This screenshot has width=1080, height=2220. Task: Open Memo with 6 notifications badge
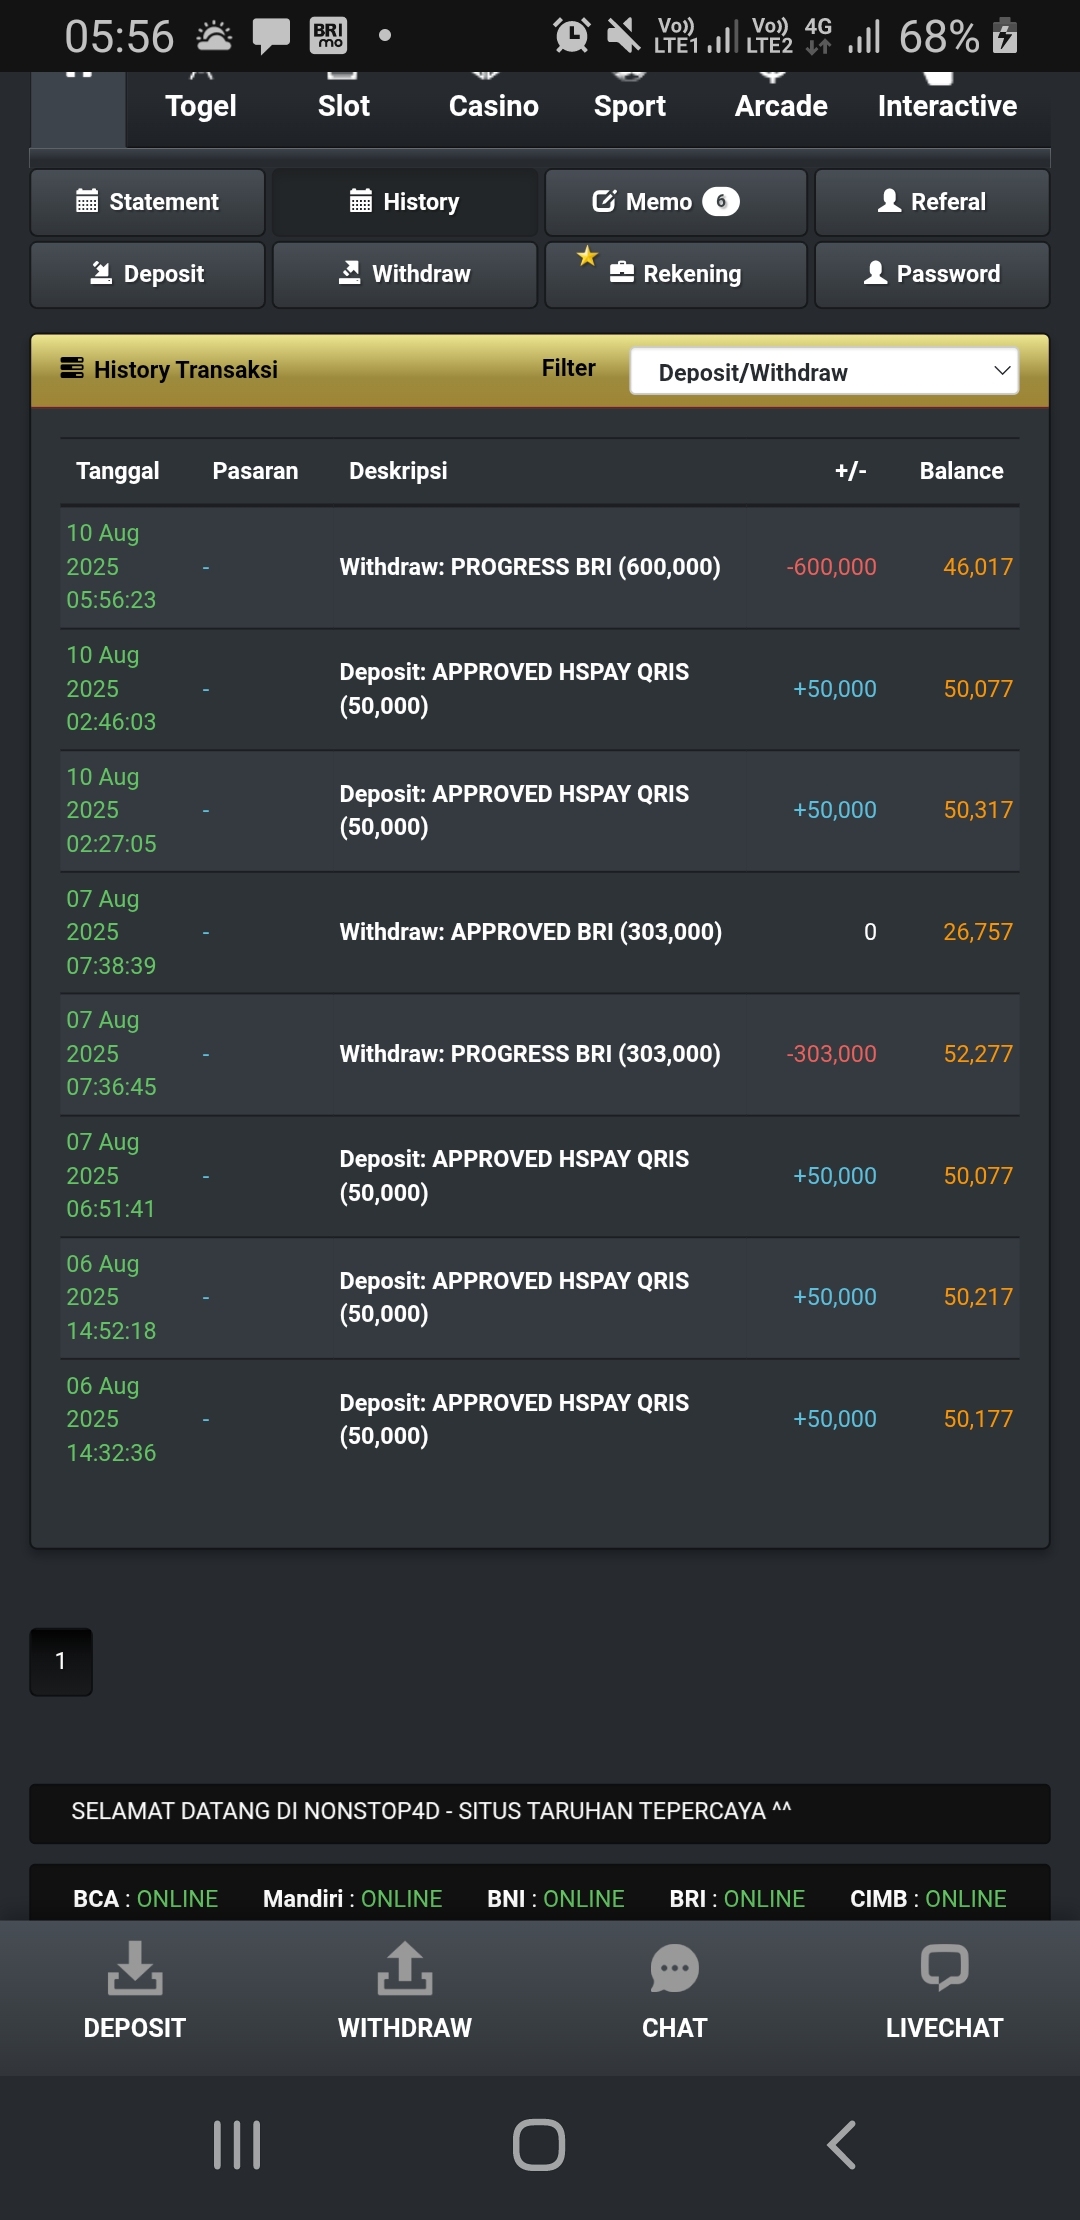(x=676, y=202)
